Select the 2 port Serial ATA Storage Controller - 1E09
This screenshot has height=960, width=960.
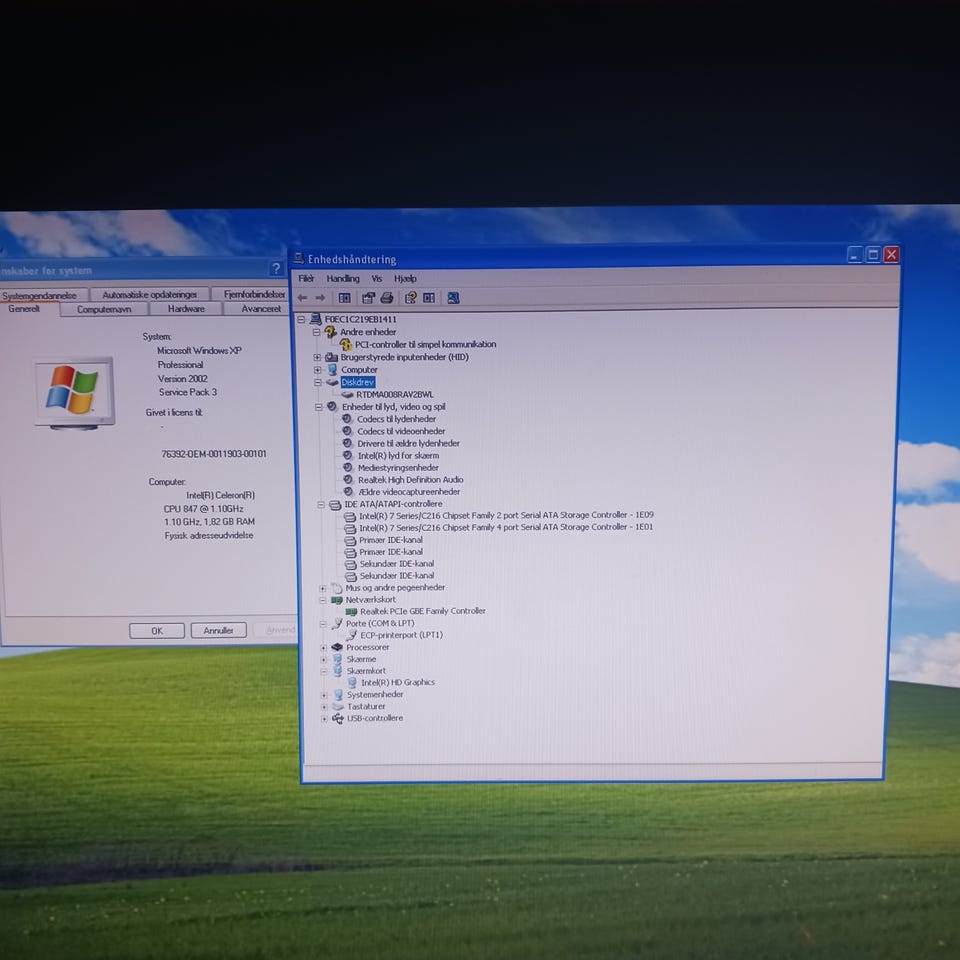point(506,515)
